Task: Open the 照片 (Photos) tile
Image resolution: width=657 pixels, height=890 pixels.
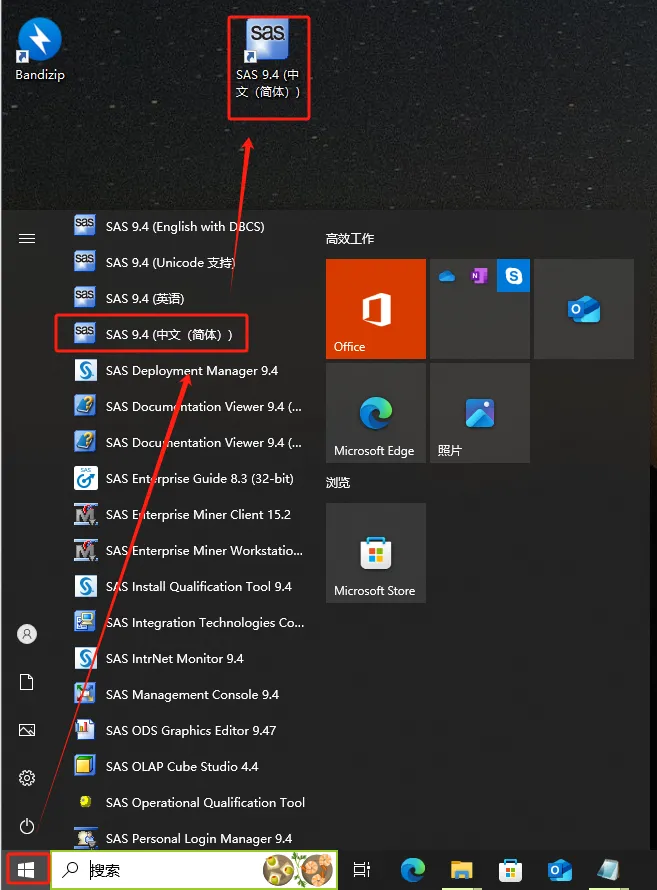Action: click(x=480, y=413)
